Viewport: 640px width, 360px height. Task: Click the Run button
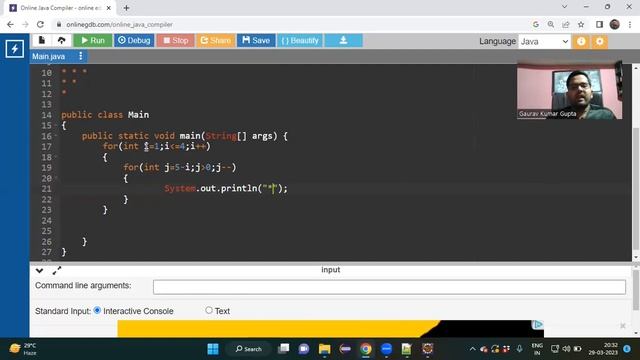(x=93, y=40)
